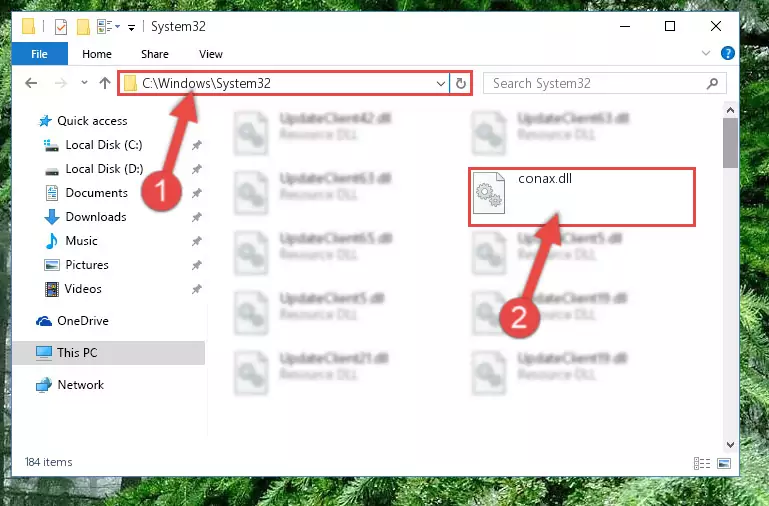Screen dimensions: 769x506
Task: Click the vertical scrollbar thumb
Action: point(730,143)
